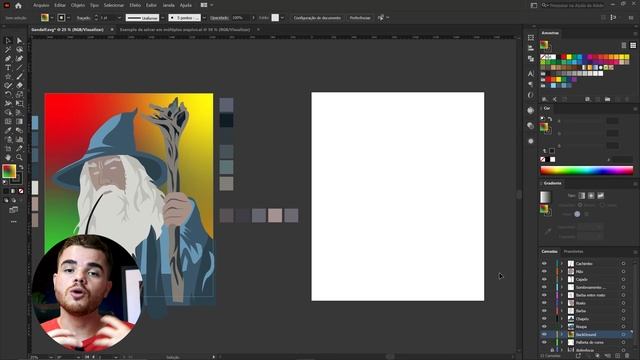Viewport: 640px width, 360px height.
Task: Select the Zoom tool magnifier
Action: coord(19,157)
